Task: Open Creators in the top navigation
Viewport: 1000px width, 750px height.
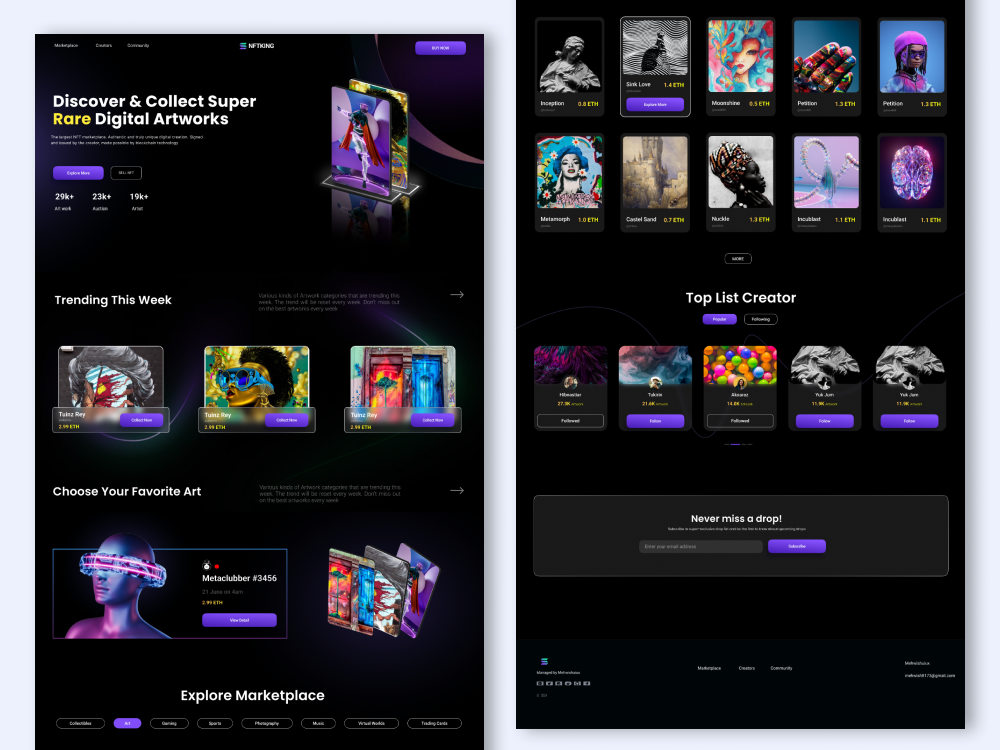Action: pos(104,45)
